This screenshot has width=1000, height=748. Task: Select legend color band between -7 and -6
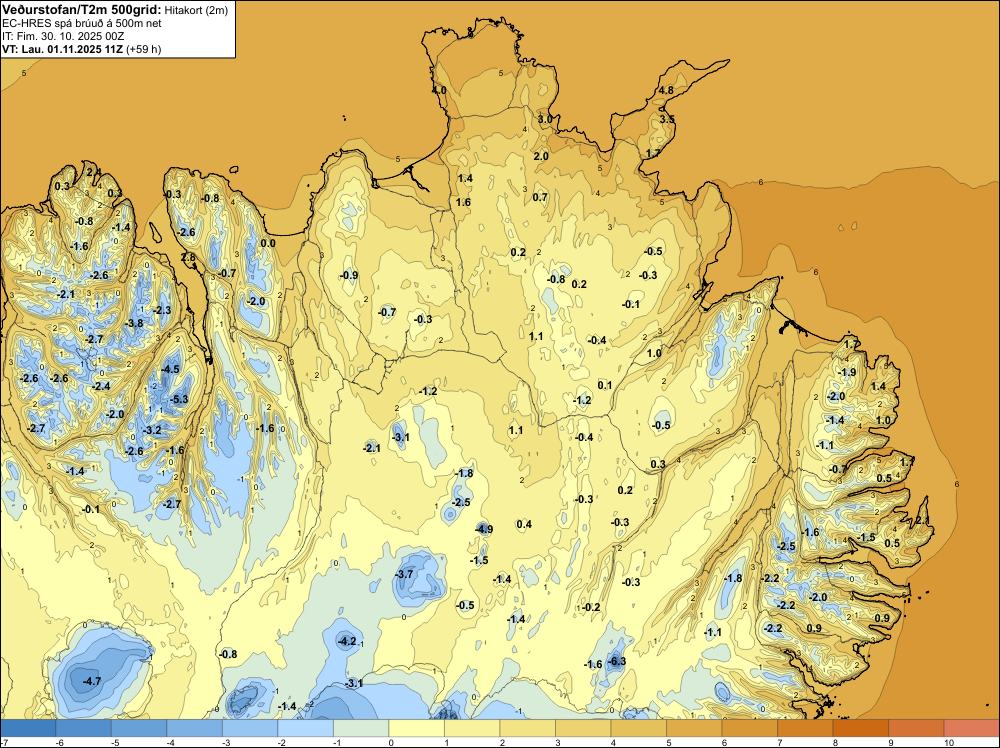coord(28,728)
